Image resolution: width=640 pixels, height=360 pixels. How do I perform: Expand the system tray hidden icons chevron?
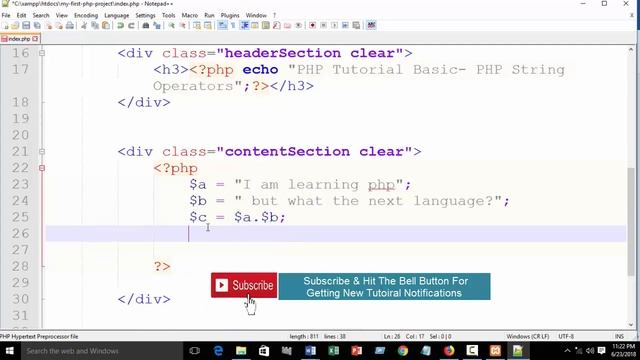coord(567,351)
